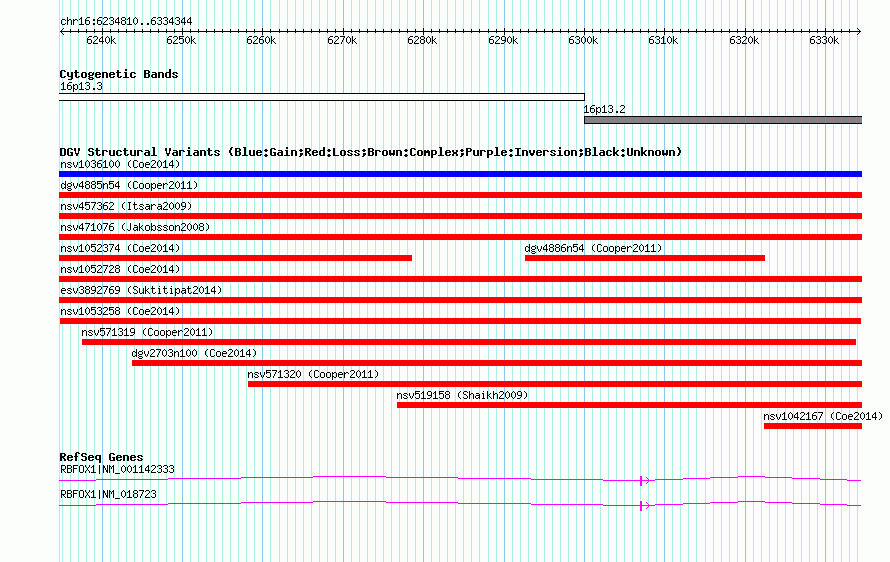Open variant label nsv571319 (Cooper2011)

[147, 332]
